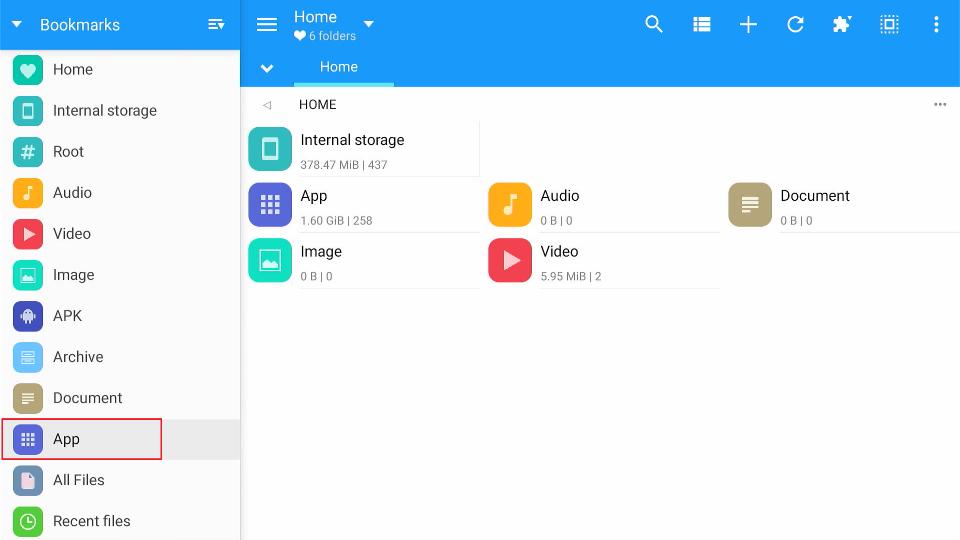Open the three-dot overflow menu in toolbar
The width and height of the screenshot is (960, 540).
936,24
